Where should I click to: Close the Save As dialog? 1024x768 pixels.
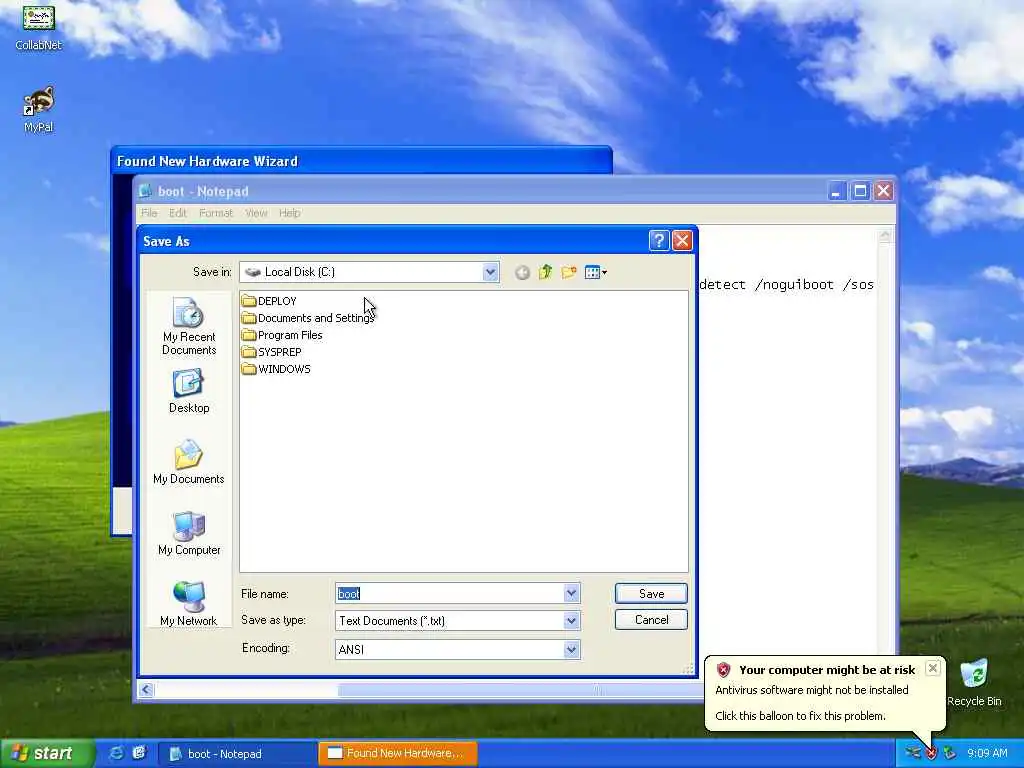coord(682,240)
